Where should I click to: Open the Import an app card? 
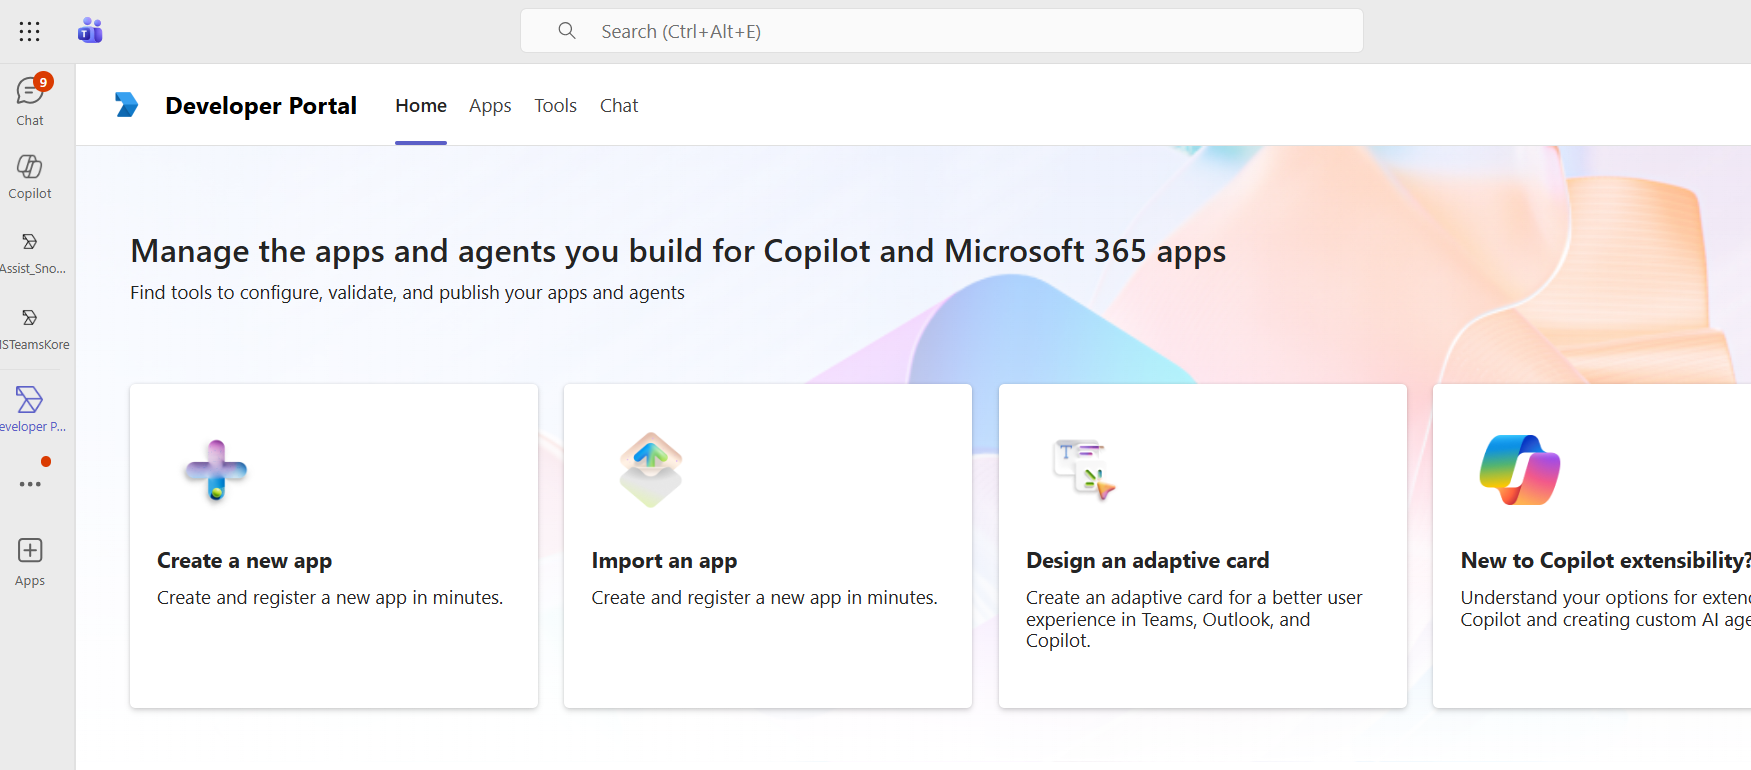pyautogui.click(x=768, y=546)
